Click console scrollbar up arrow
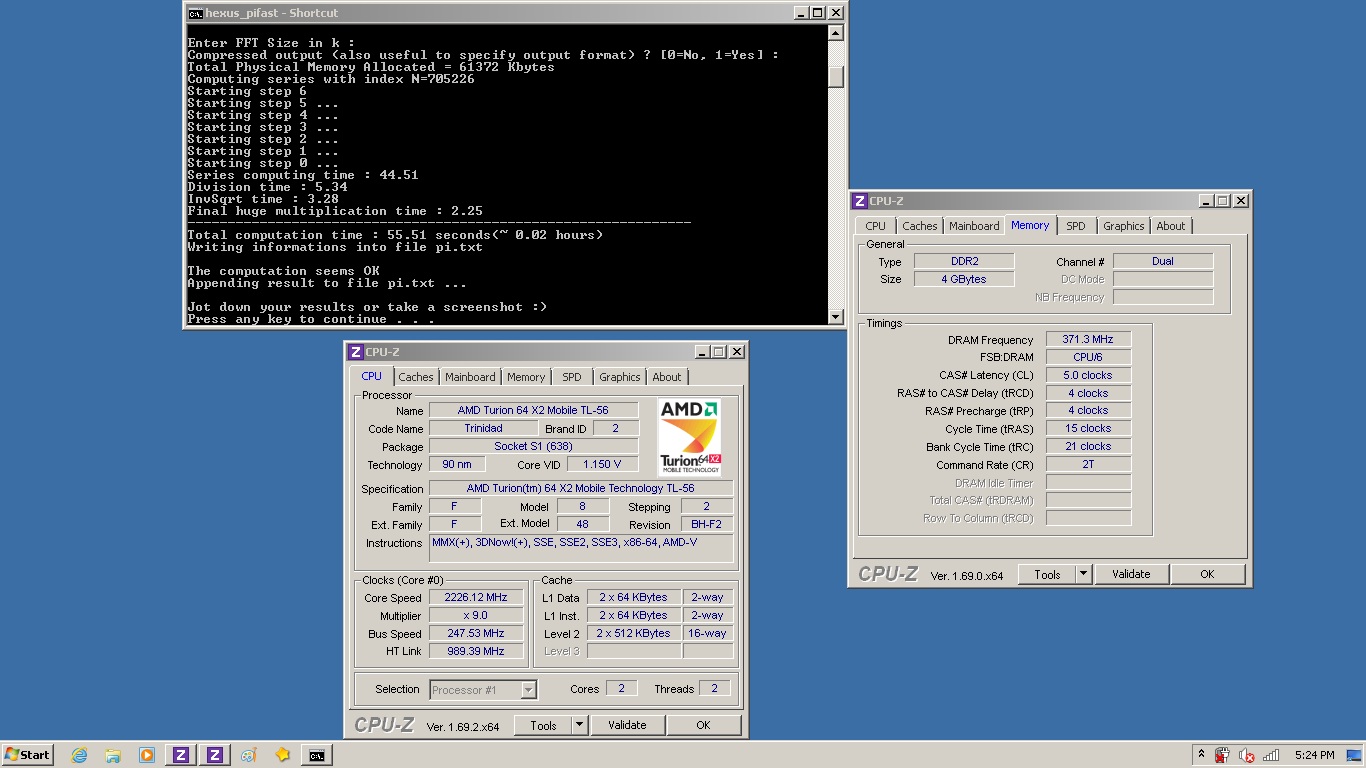1366x768 pixels. [x=836, y=33]
